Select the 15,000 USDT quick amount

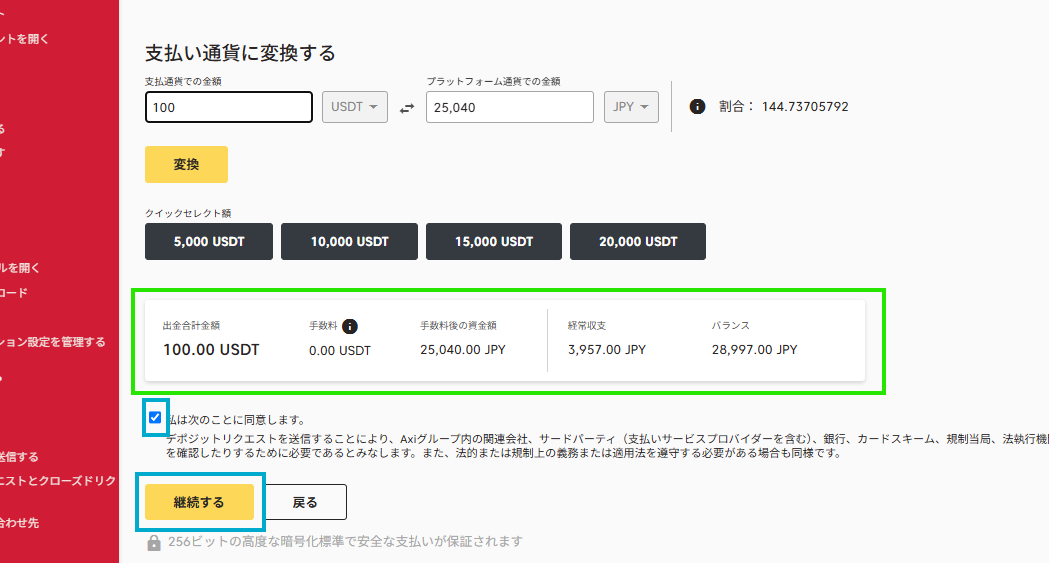pos(494,241)
